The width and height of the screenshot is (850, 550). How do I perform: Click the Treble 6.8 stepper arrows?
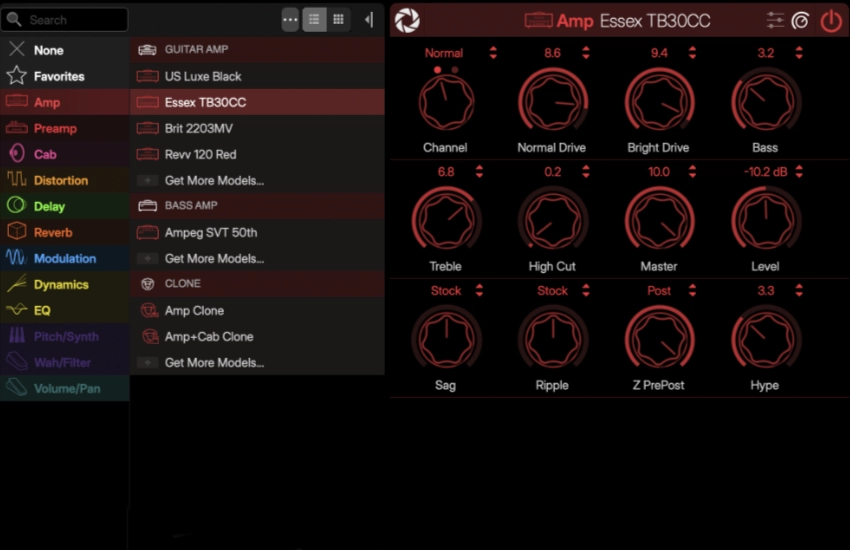click(479, 172)
